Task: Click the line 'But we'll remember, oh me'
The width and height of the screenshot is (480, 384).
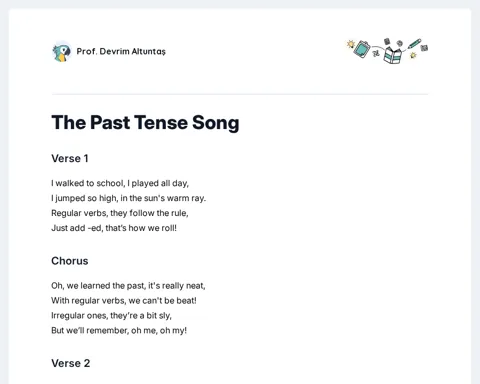Action: [x=119, y=330]
